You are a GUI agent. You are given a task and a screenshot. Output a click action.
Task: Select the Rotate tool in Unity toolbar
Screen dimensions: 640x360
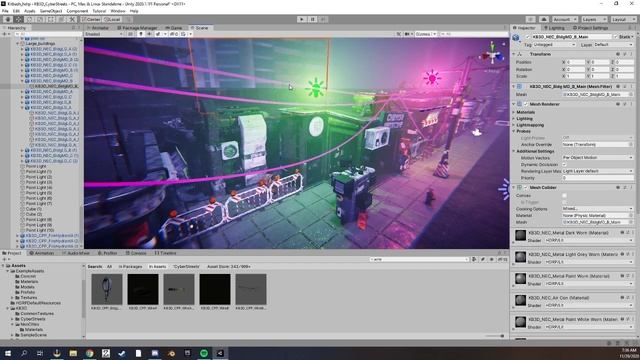point(29,19)
